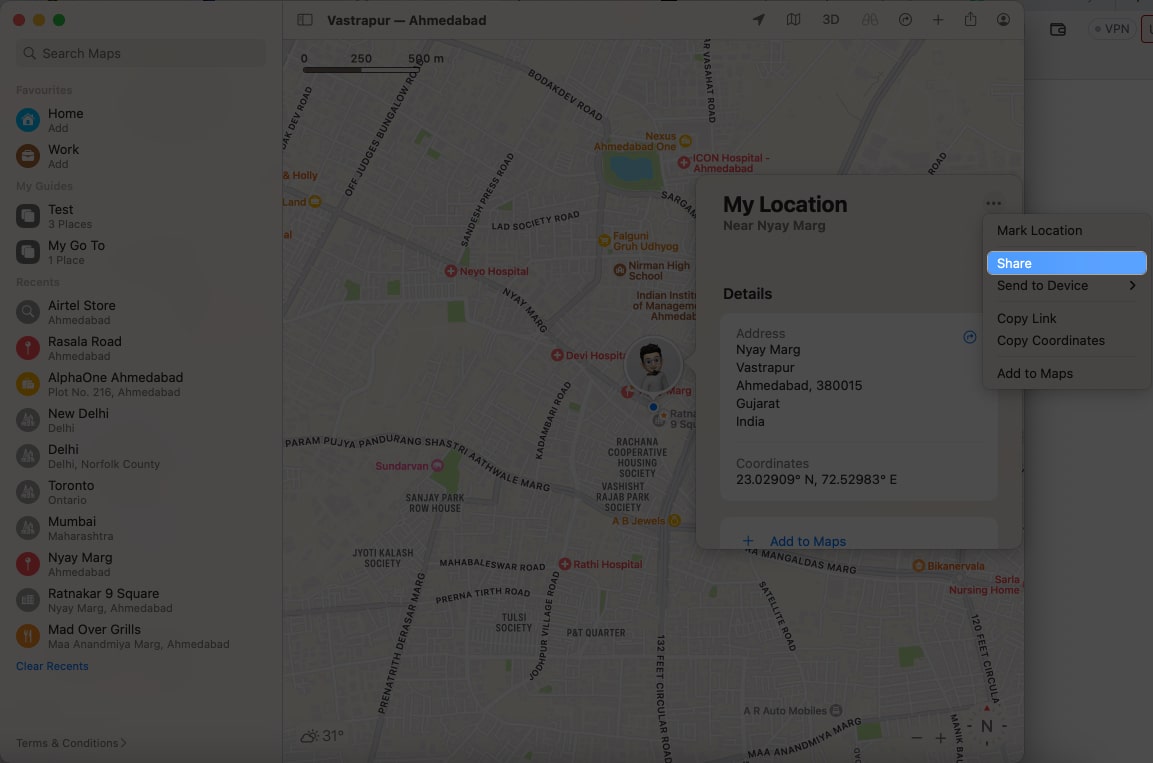This screenshot has width=1153, height=763.
Task: Click the Nirman High School marker
Action: (620, 270)
